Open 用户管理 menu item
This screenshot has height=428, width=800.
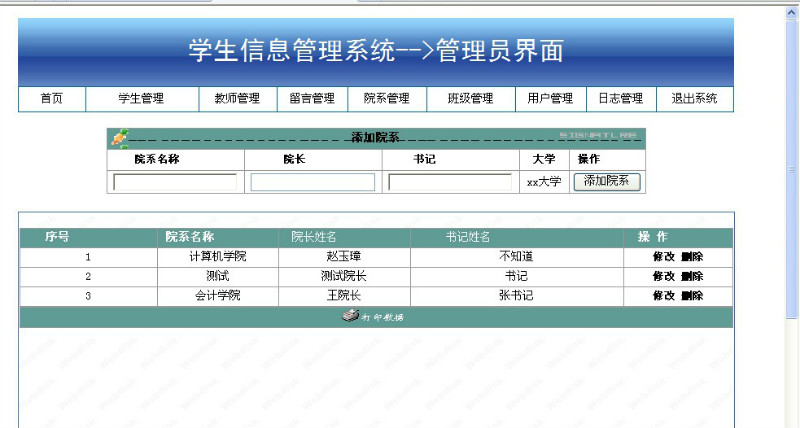tap(550, 98)
